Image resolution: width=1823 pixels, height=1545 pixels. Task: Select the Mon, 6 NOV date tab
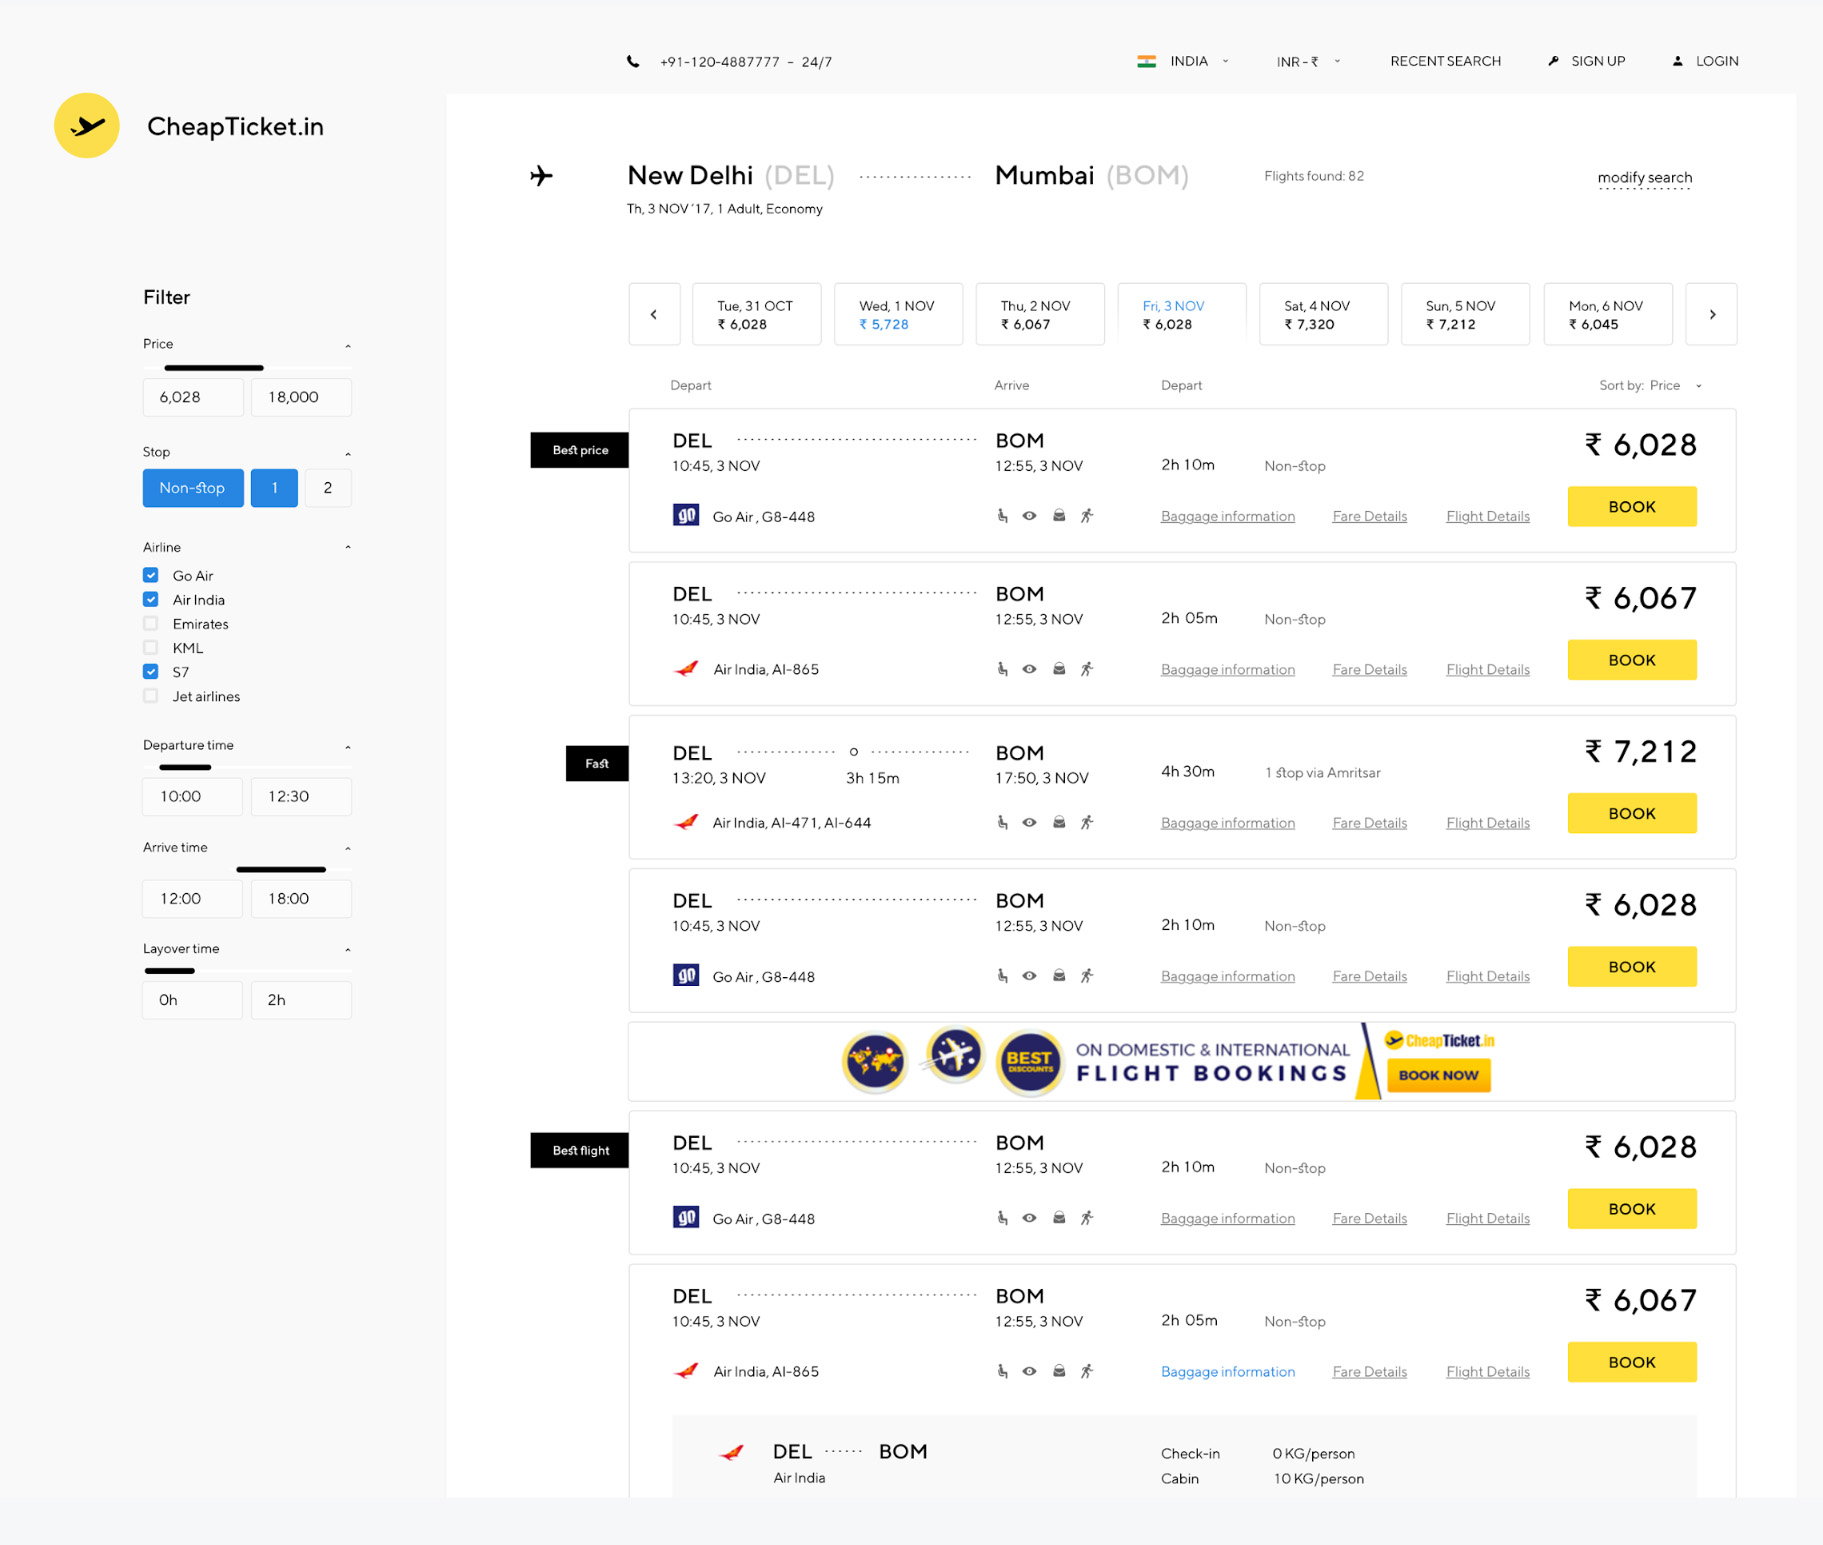[1608, 314]
